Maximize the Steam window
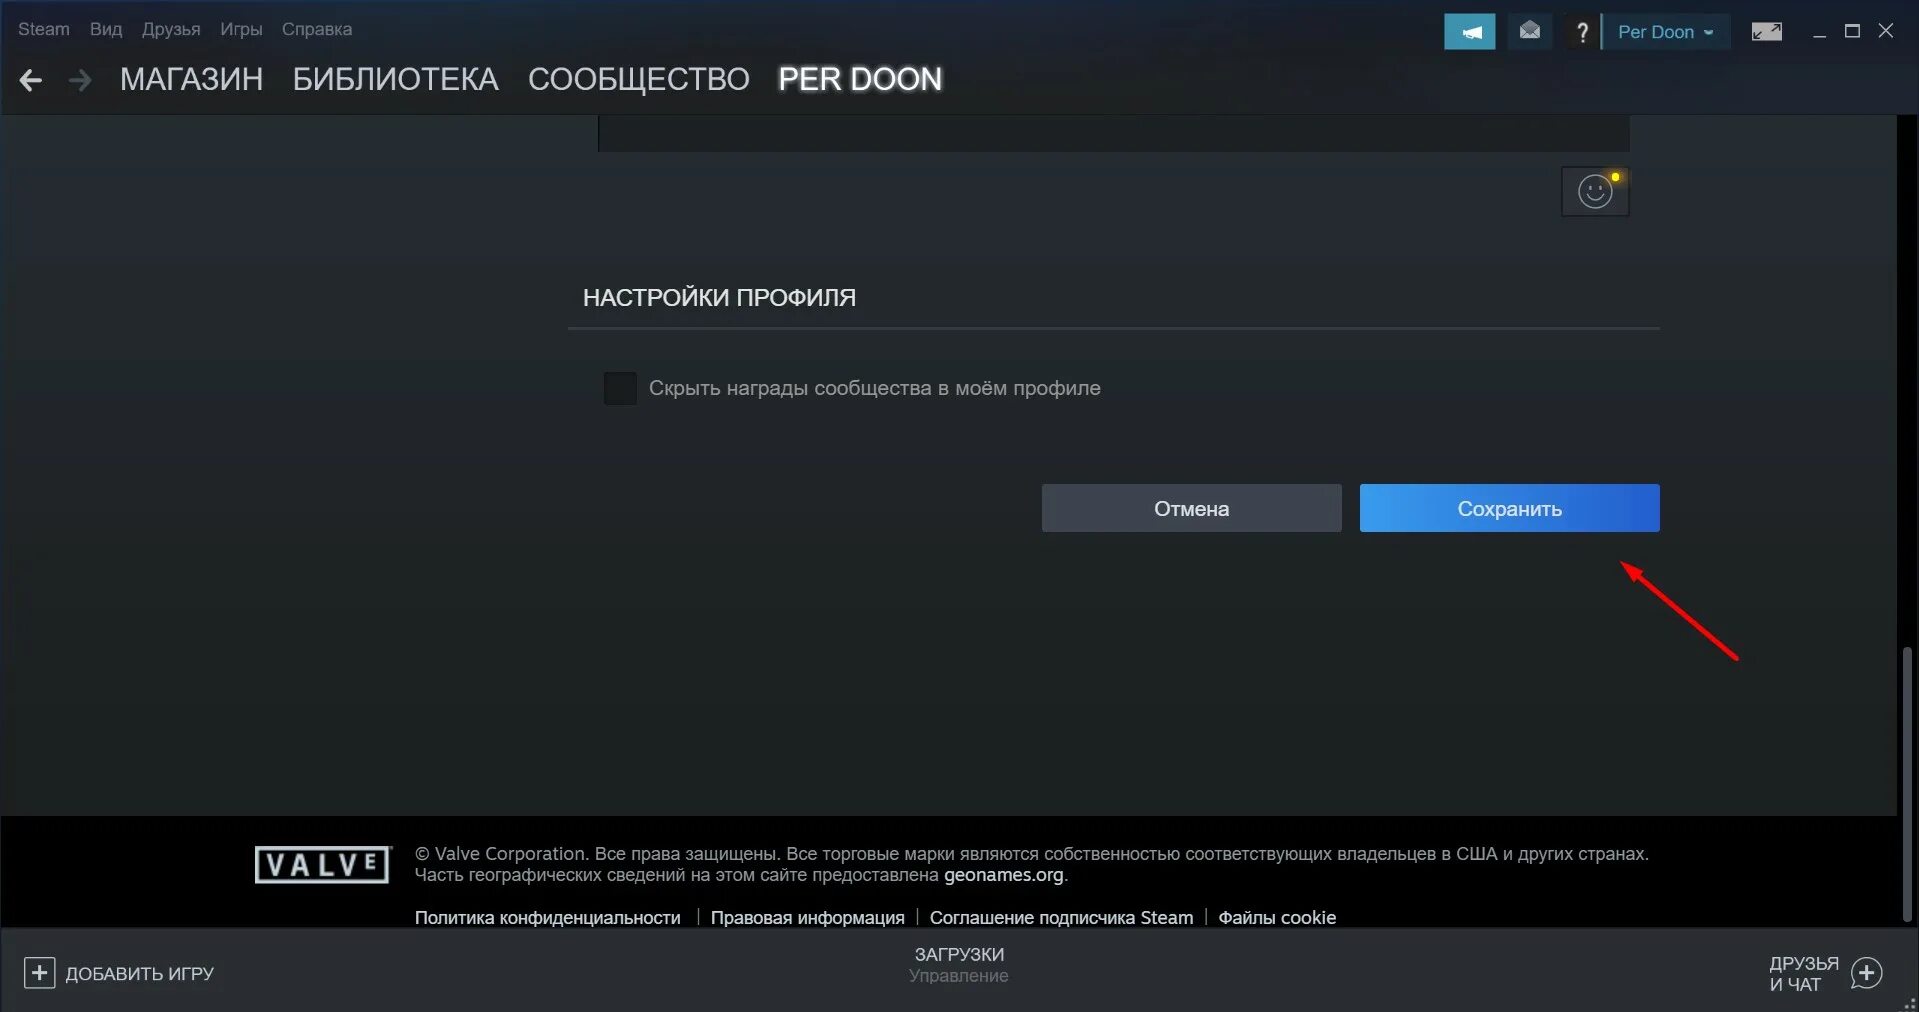The width and height of the screenshot is (1919, 1012). [x=1852, y=32]
